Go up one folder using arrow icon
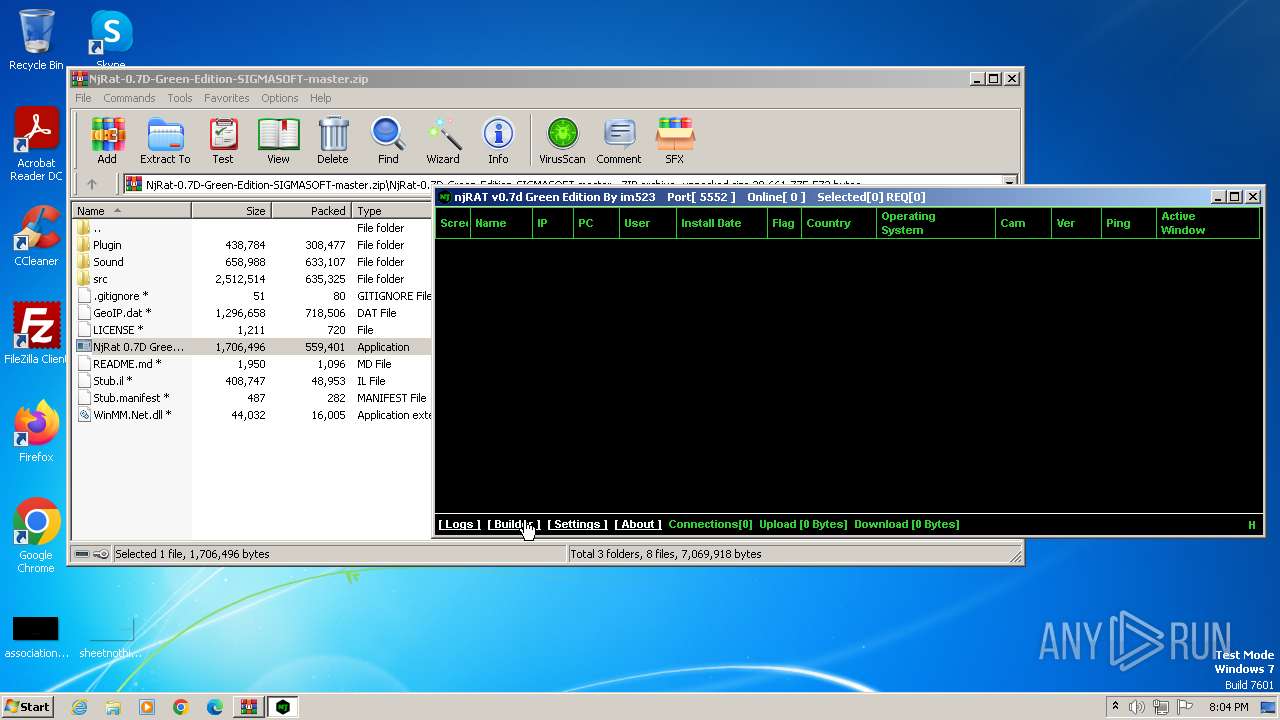This screenshot has width=1280, height=720. click(92, 184)
